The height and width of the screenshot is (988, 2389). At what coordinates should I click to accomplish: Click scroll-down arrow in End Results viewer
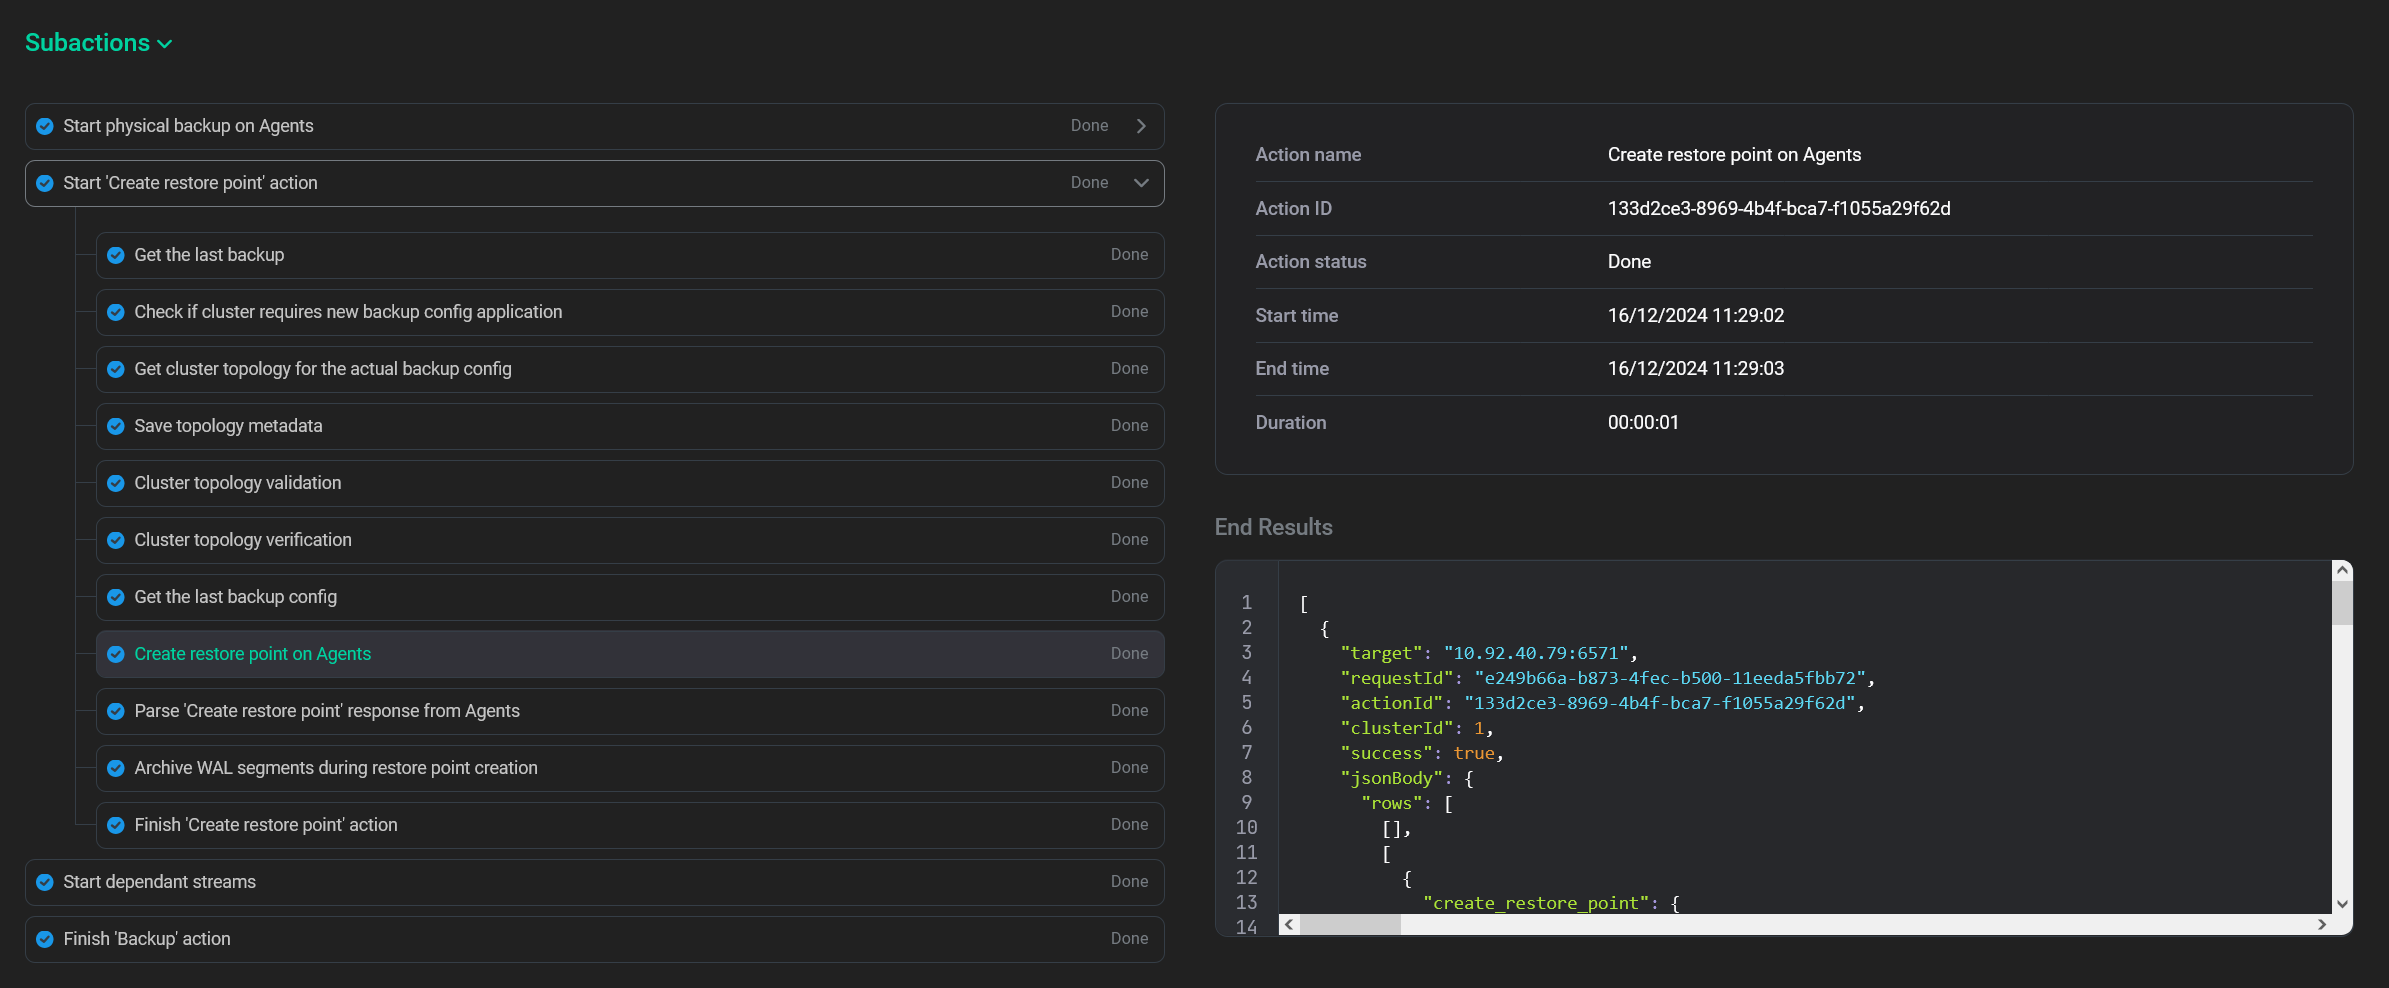2342,904
